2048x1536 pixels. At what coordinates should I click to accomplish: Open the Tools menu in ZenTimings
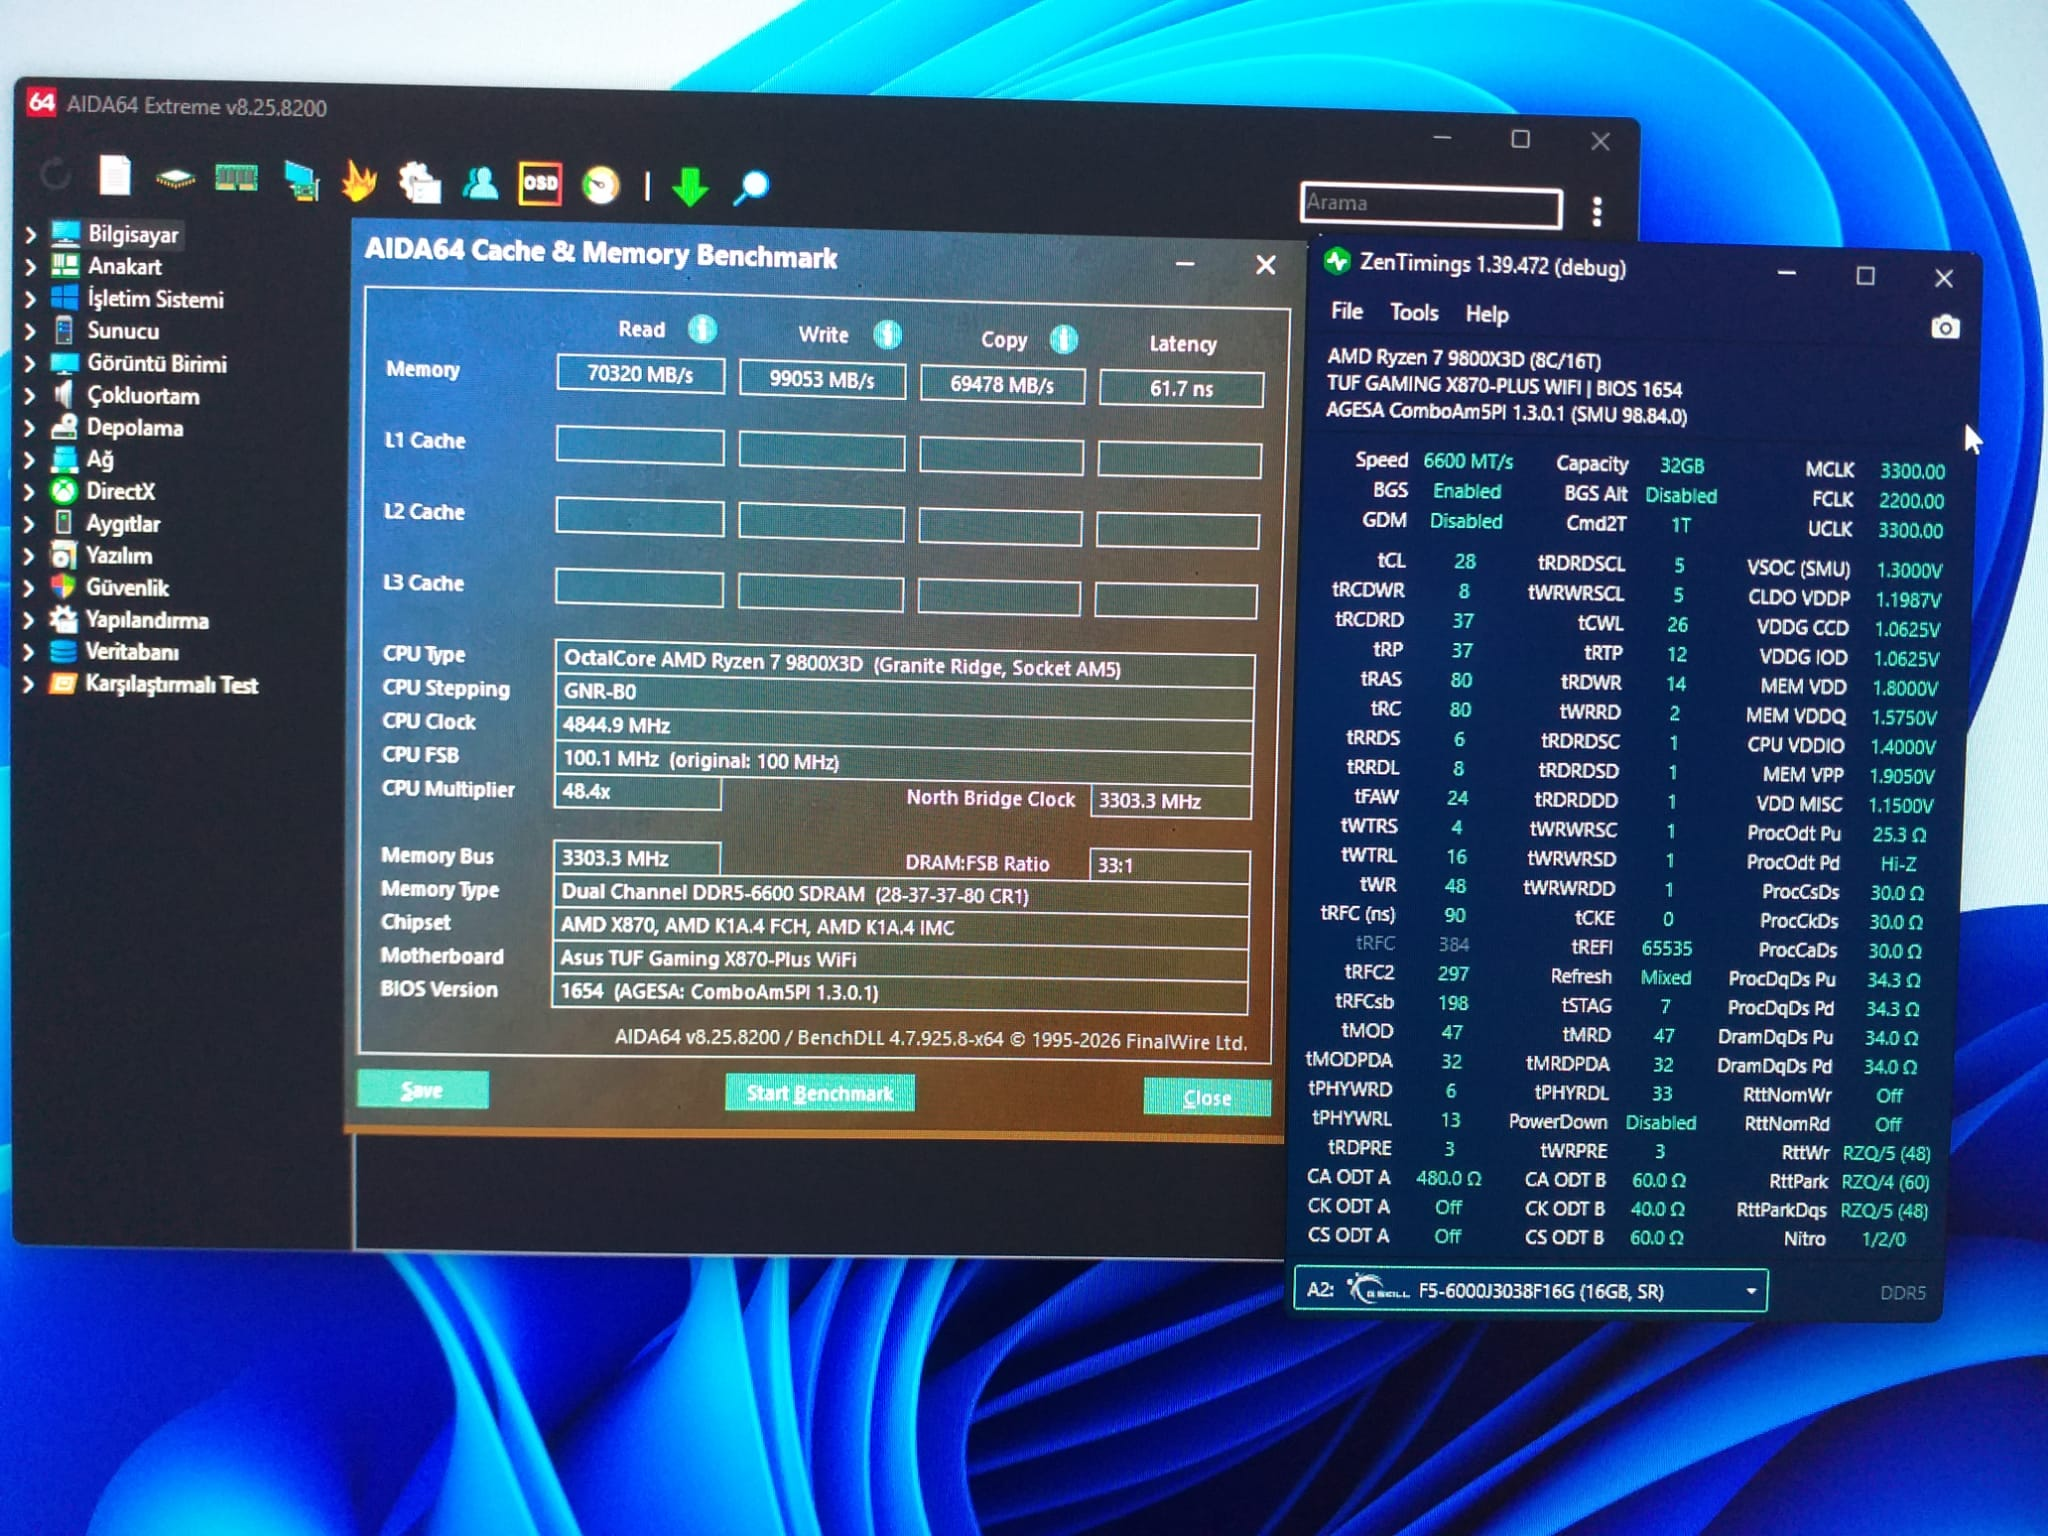click(x=1414, y=313)
